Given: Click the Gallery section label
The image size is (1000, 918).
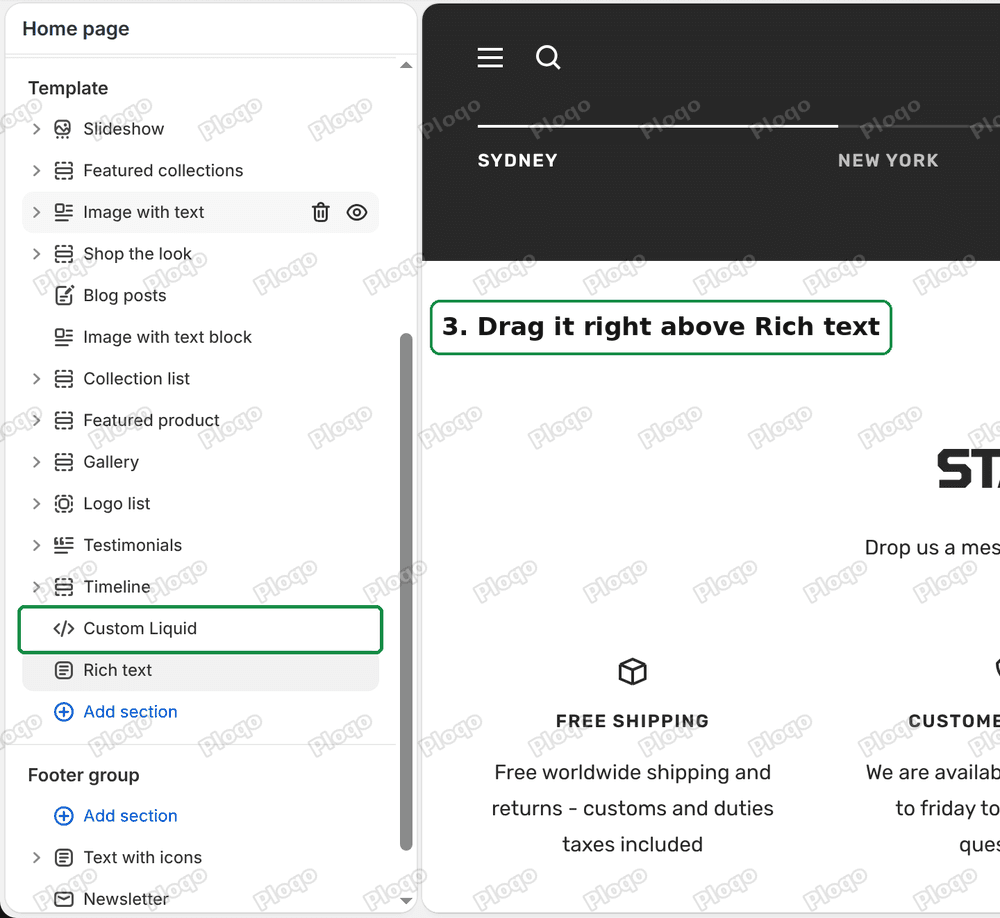Looking at the screenshot, I should (111, 462).
